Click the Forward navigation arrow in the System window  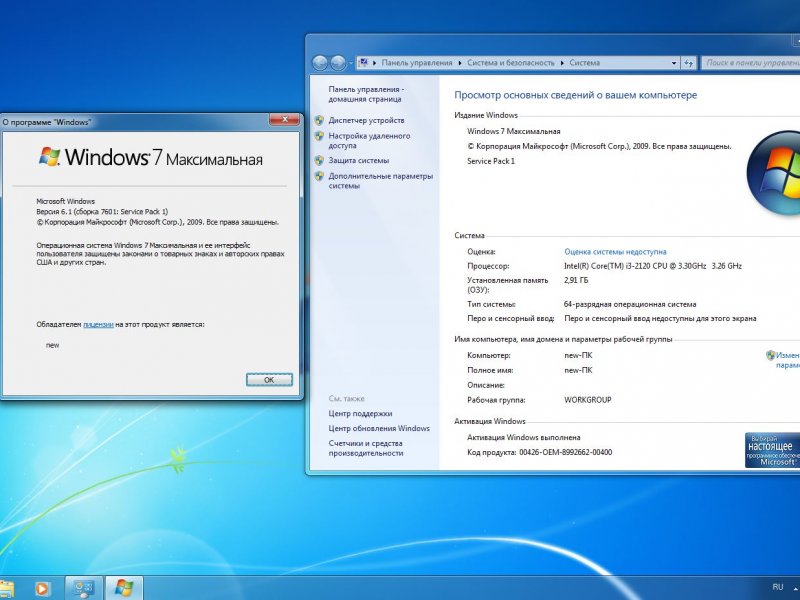point(338,63)
